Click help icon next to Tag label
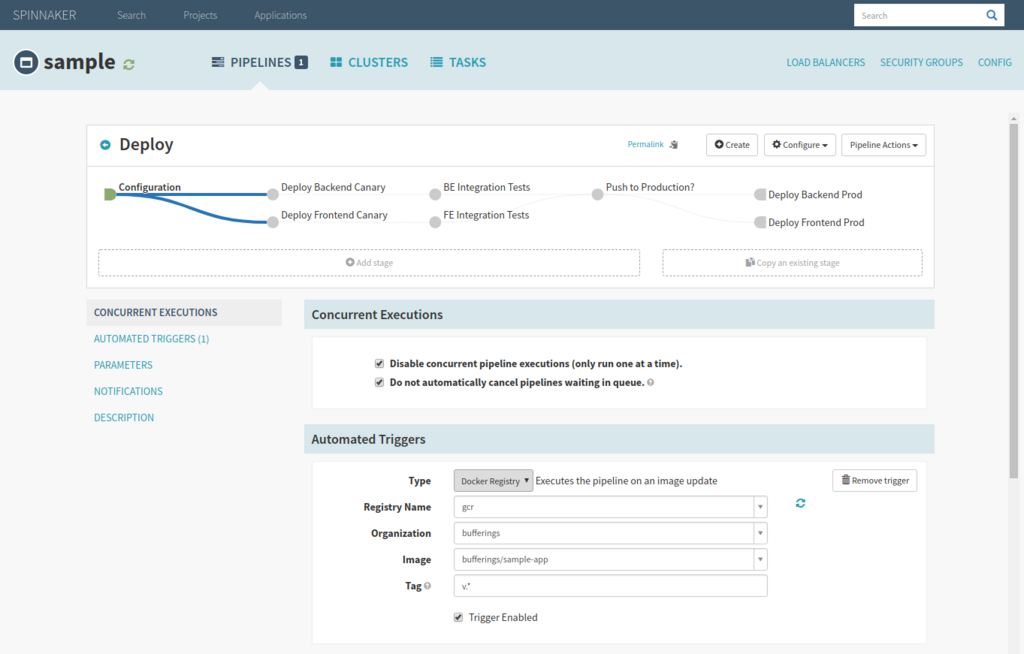1024x654 pixels. (x=428, y=586)
